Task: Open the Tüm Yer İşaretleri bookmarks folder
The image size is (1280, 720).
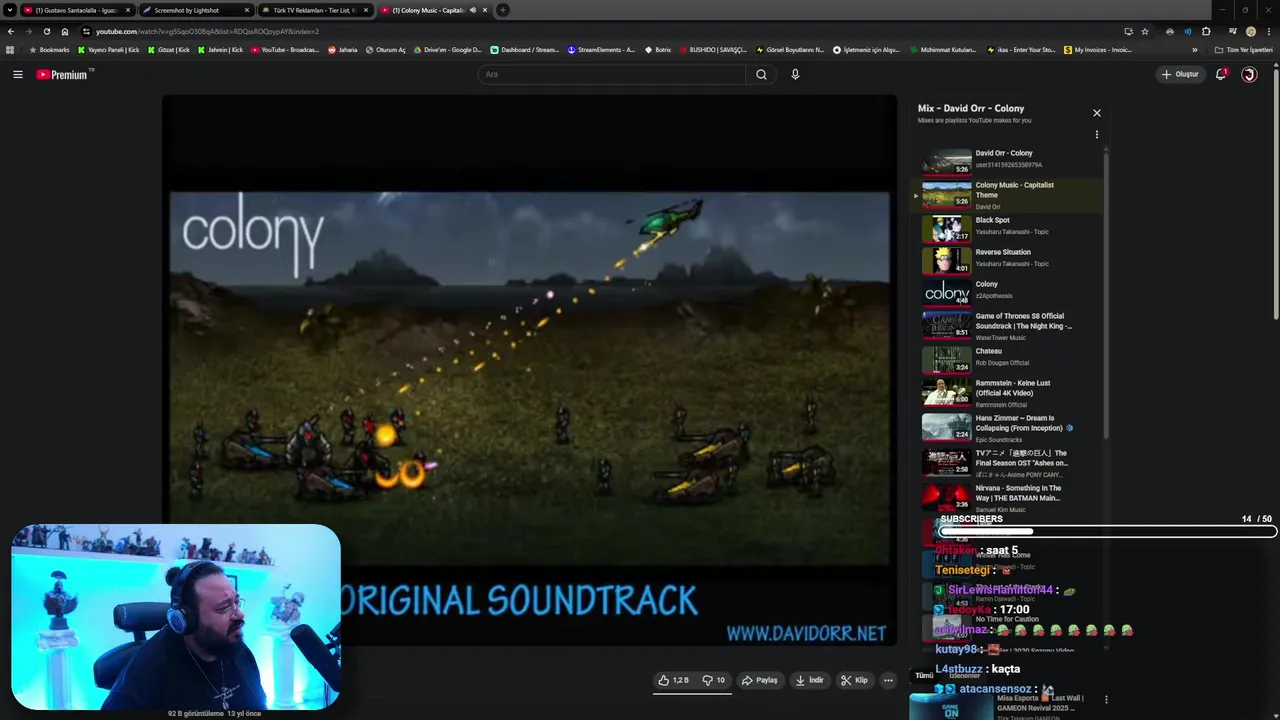Action: (1243, 49)
